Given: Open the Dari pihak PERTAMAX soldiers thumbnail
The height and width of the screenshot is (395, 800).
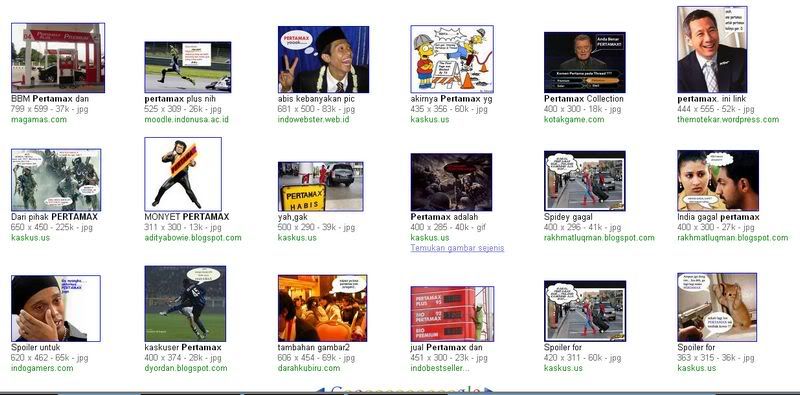Looking at the screenshot, I should coord(56,180).
